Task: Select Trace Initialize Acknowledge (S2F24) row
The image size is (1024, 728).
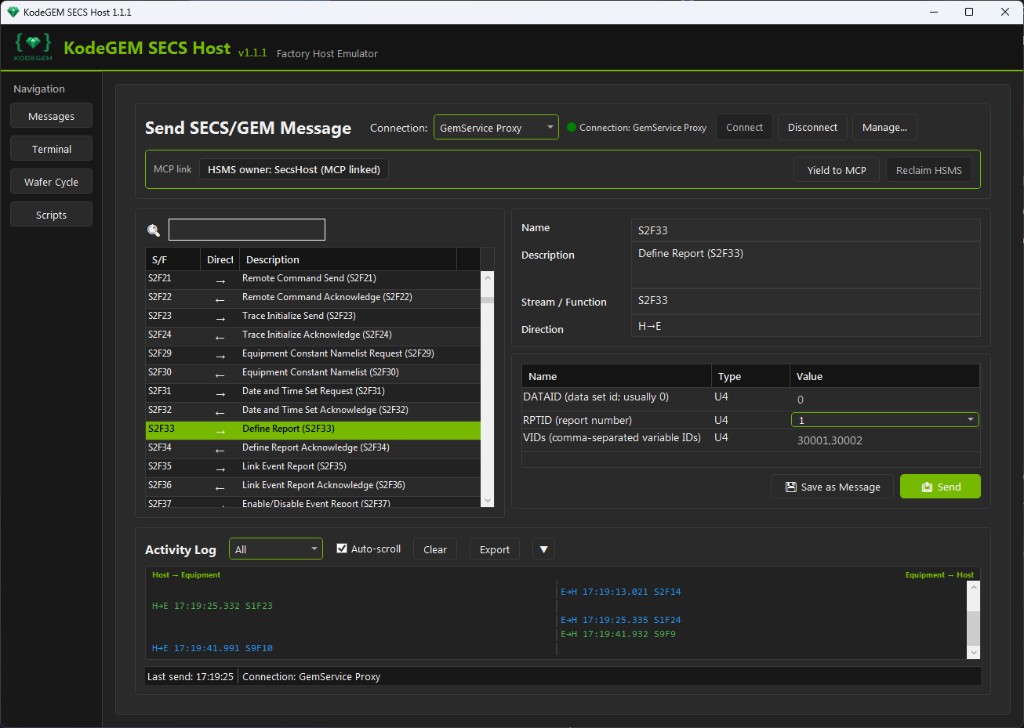Action: [313, 335]
